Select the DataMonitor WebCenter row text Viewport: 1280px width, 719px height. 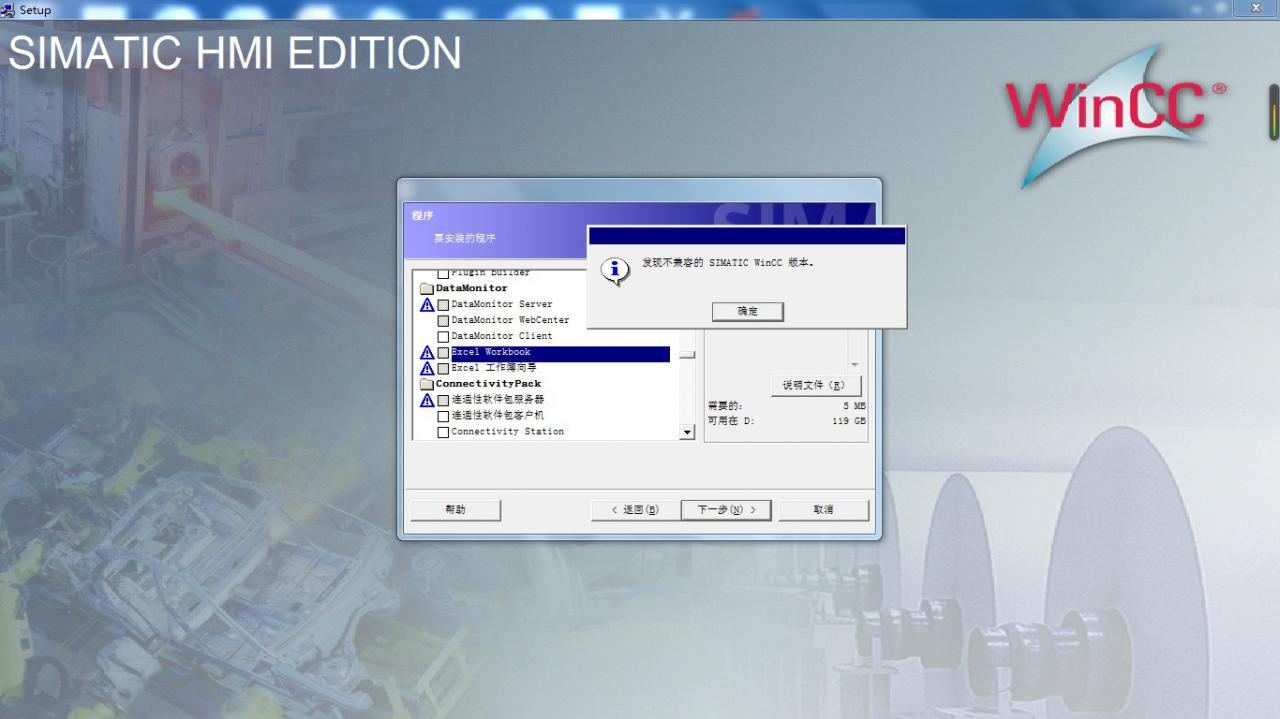510,321
